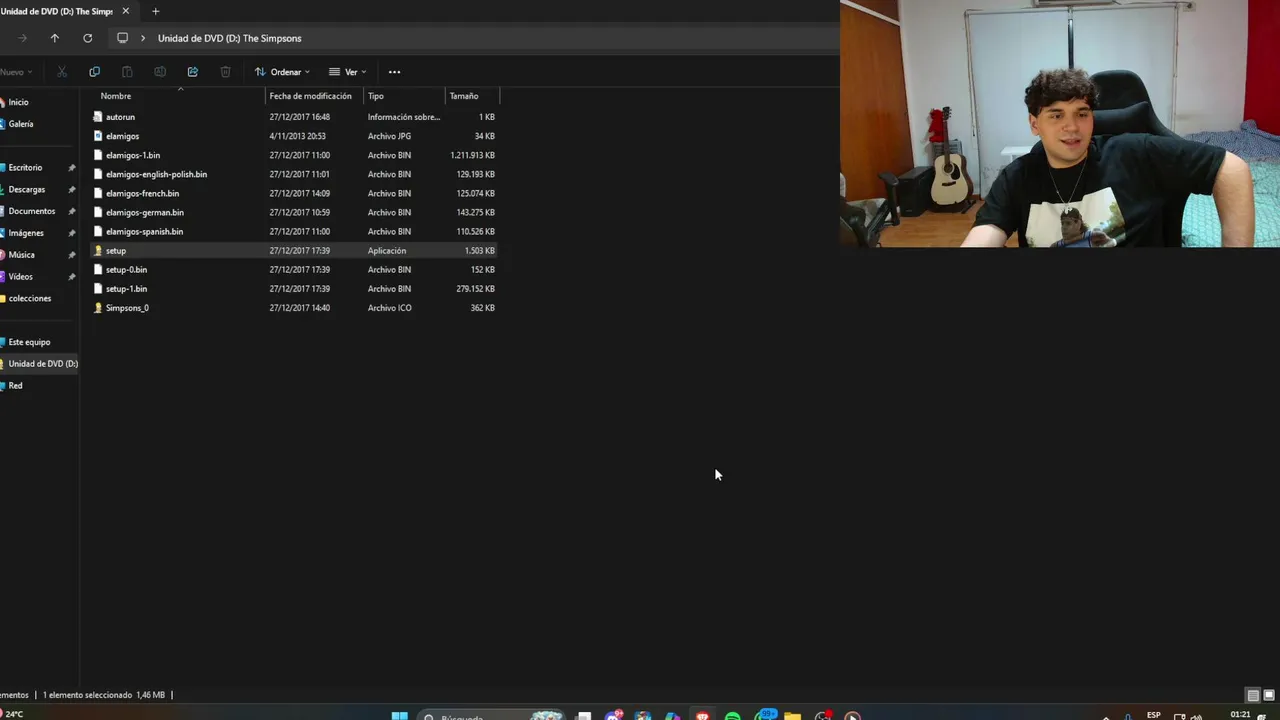The width and height of the screenshot is (1280, 720).
Task: Open Spotify from the taskbar
Action: [x=733, y=716]
